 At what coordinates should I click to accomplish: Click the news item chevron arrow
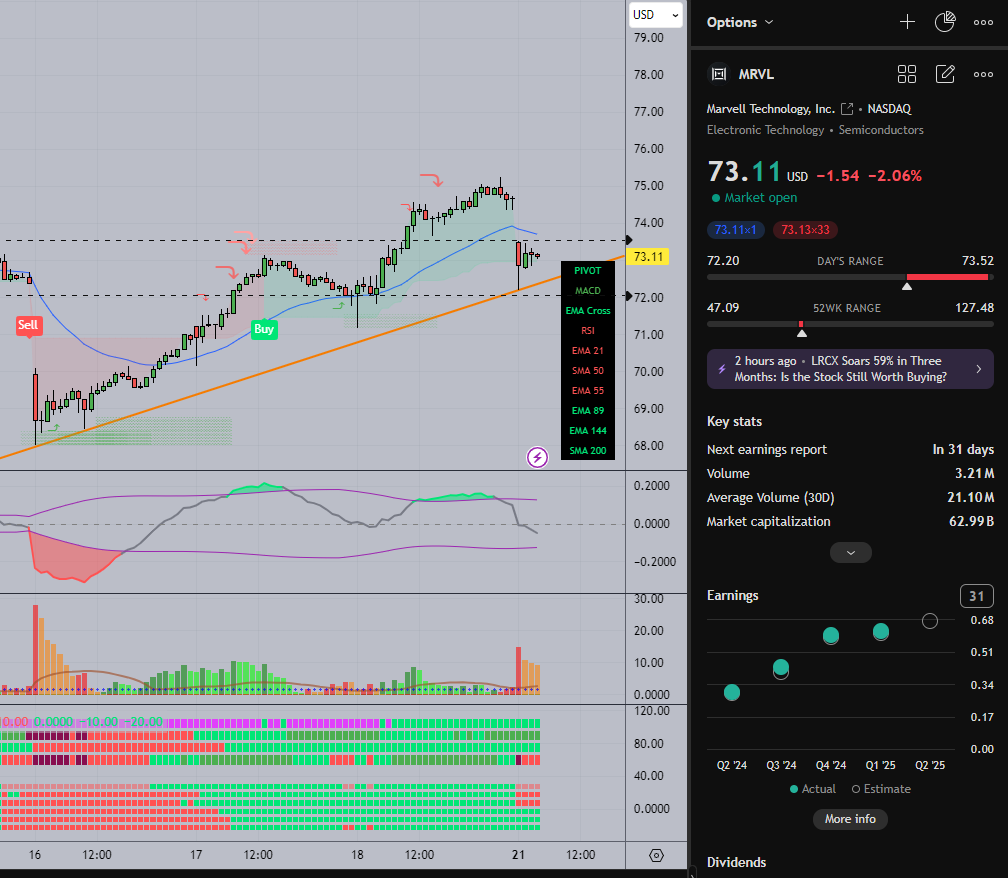pos(978,369)
